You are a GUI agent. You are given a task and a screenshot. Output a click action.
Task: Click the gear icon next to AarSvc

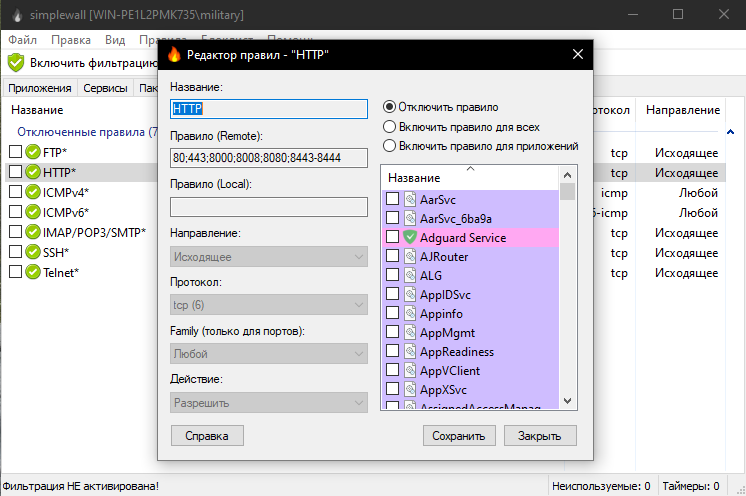(x=410, y=200)
